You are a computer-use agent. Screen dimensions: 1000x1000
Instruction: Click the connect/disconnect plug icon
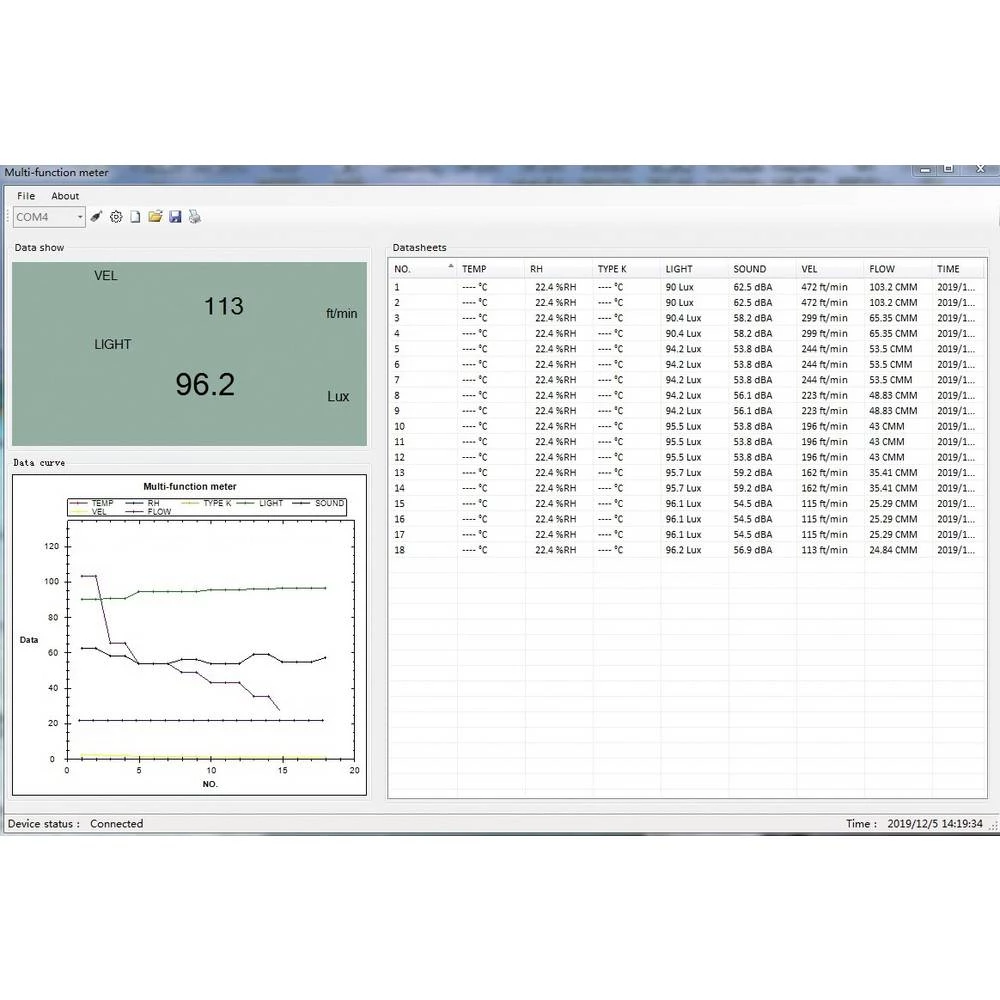(96, 217)
